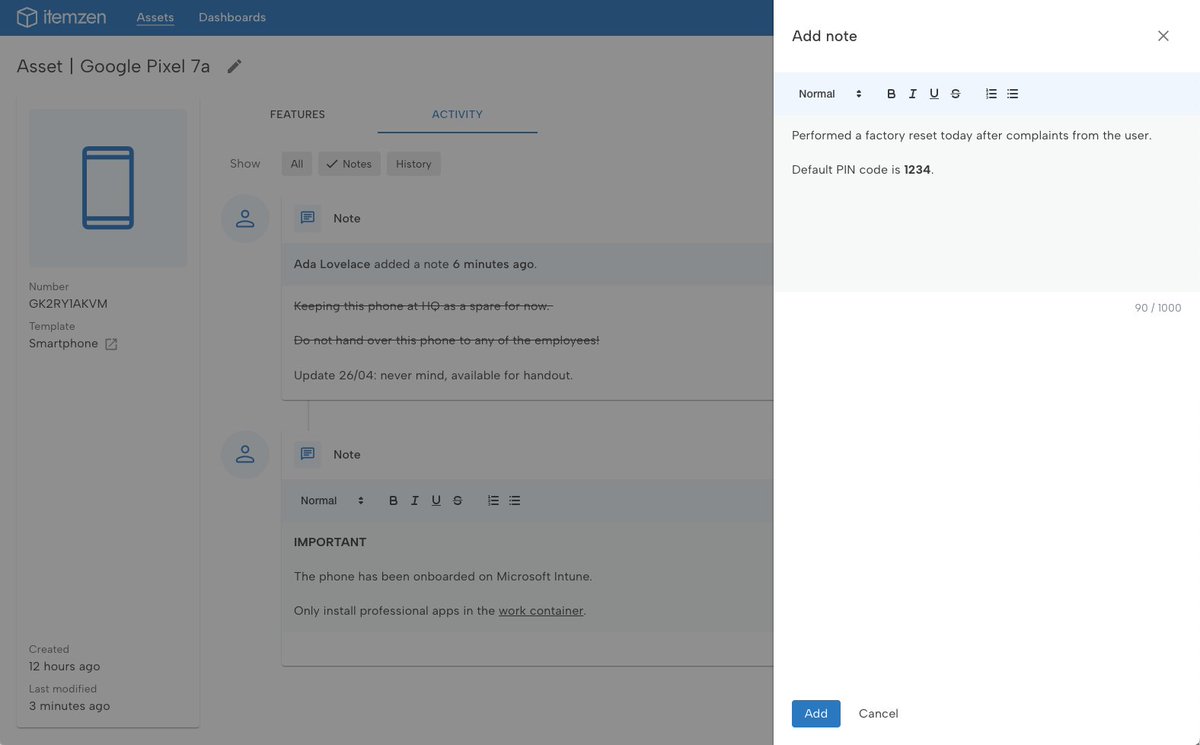Click inside the Add note text area
Screen dimensions: 1200x745
[987, 203]
